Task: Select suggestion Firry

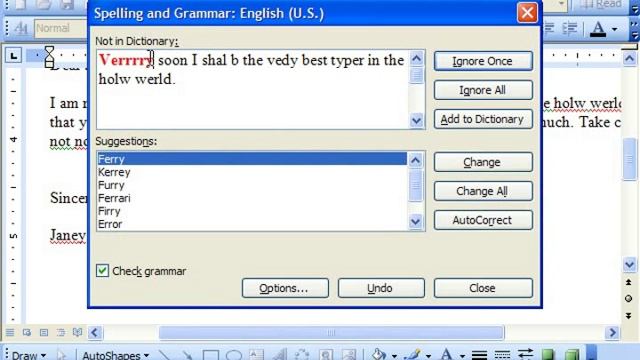Action: [x=252, y=211]
